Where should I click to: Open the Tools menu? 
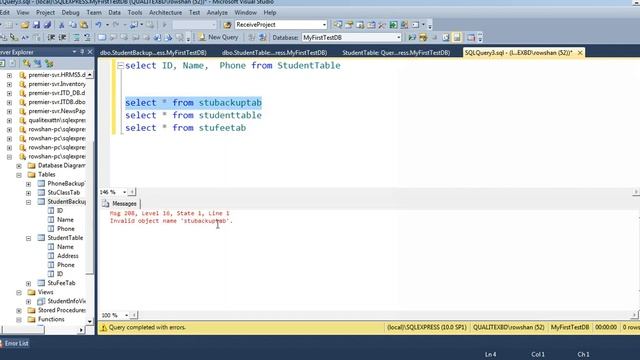[135, 13]
